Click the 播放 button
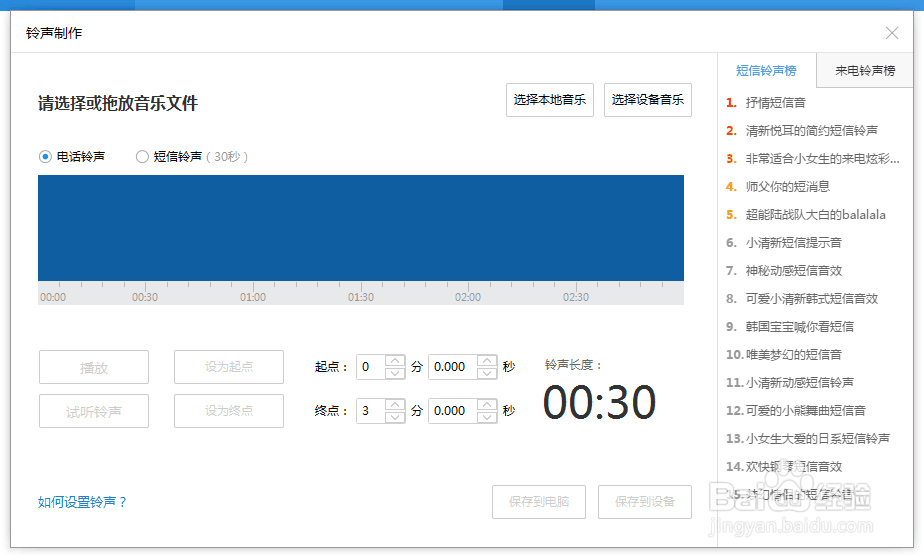The image size is (924, 558). [x=94, y=367]
